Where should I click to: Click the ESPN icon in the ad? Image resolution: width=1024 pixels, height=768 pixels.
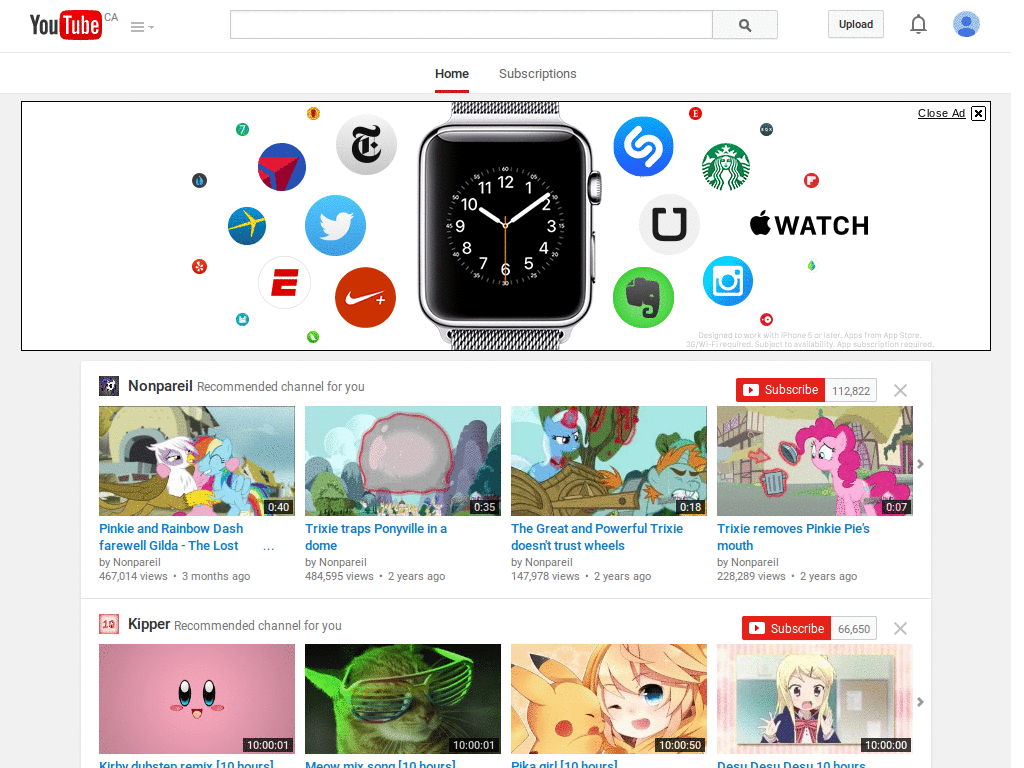(x=284, y=282)
